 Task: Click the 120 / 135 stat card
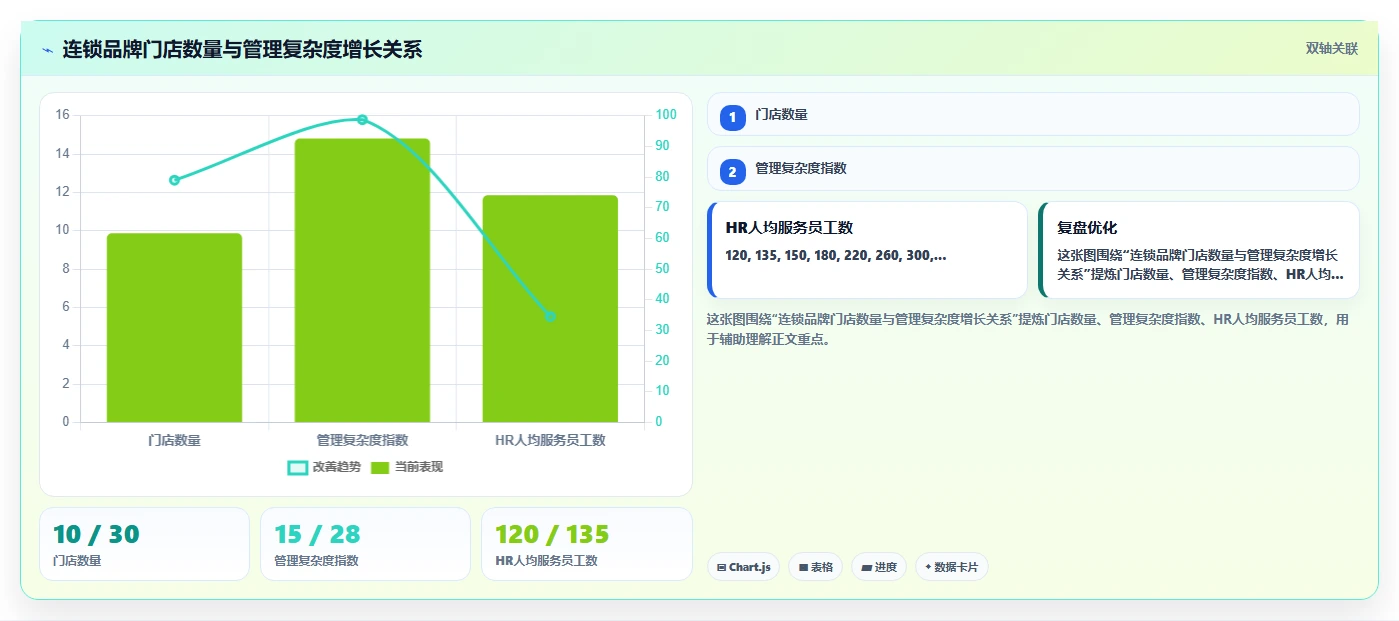587,544
